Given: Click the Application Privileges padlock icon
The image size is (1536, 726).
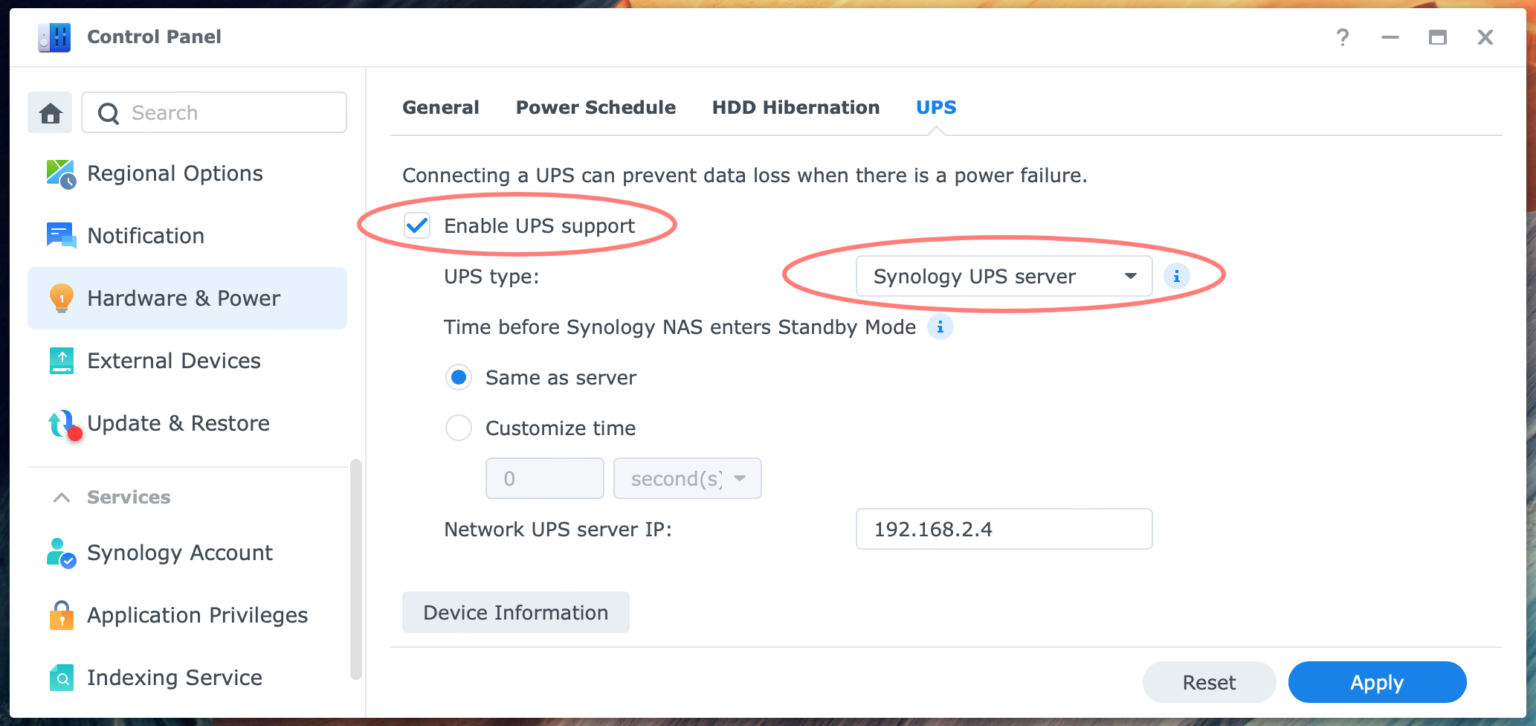Looking at the screenshot, I should [60, 615].
